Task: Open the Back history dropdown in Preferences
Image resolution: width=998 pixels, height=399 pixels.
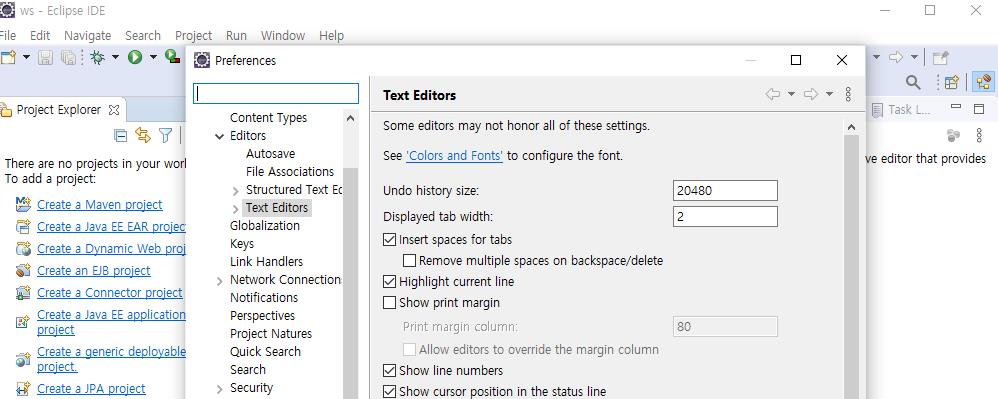Action: tap(791, 94)
